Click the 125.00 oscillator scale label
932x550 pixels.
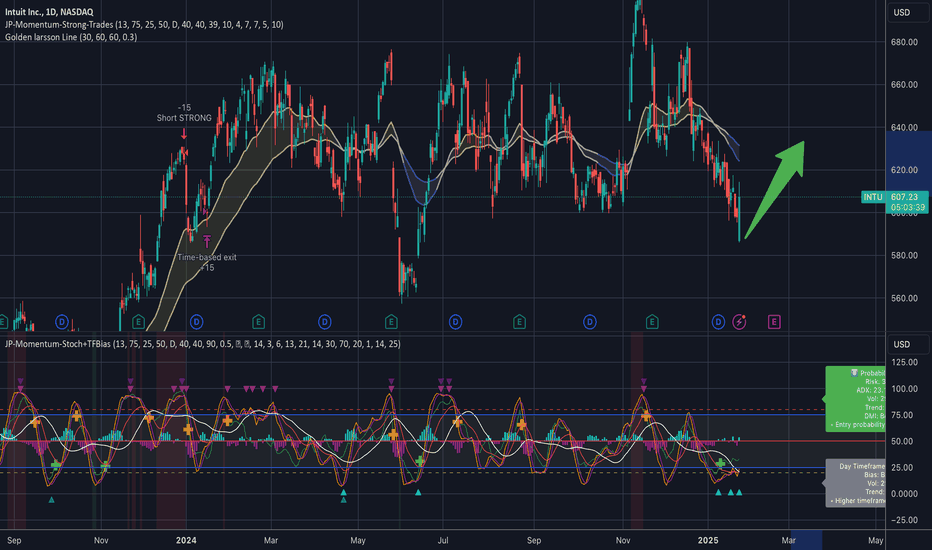(x=904, y=362)
